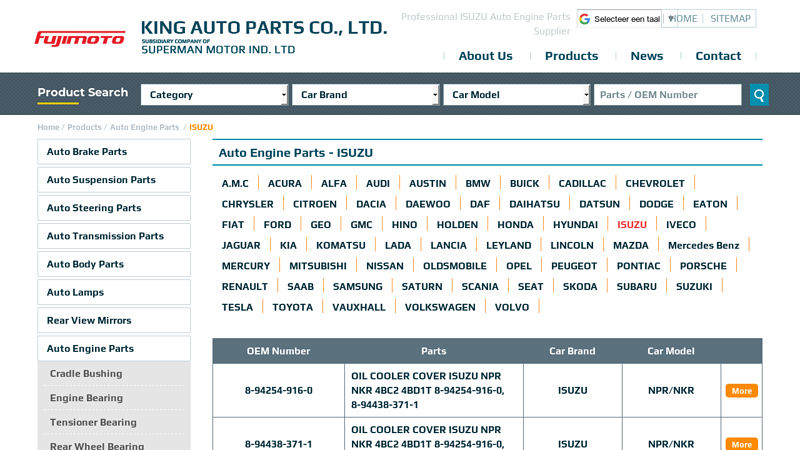The width and height of the screenshot is (800, 450).
Task: Open the News menu
Action: [x=646, y=56]
